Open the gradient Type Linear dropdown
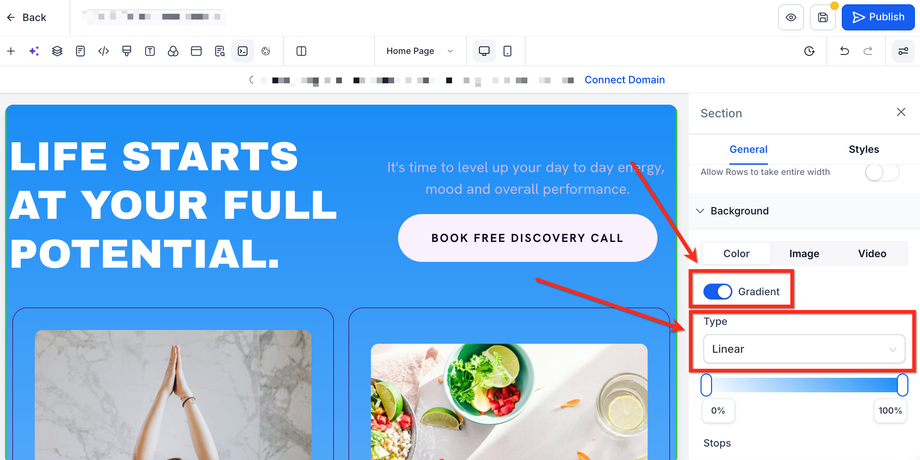The image size is (920, 460). (x=804, y=349)
